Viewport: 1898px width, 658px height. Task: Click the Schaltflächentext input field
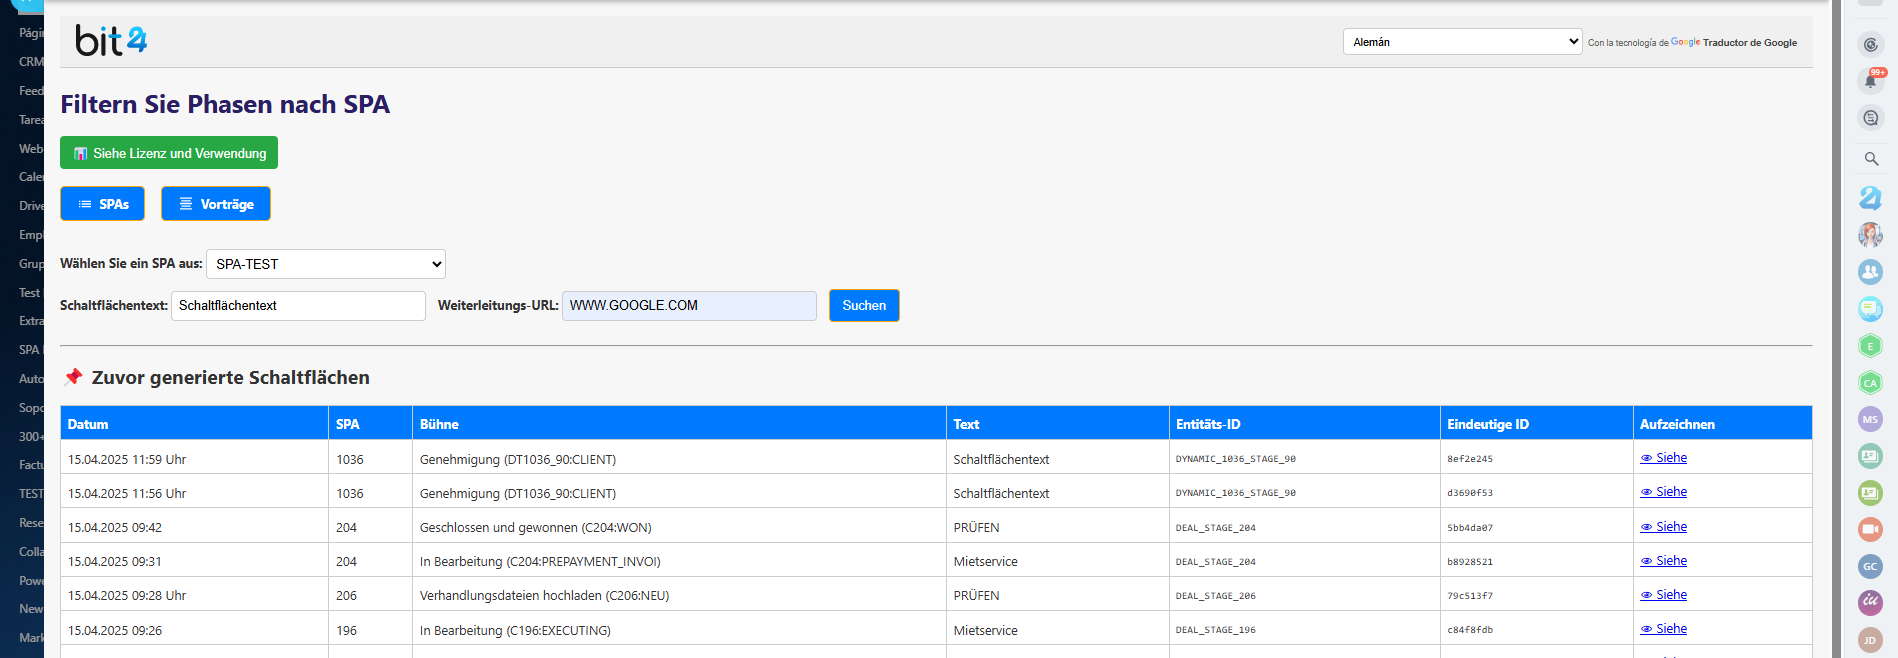(x=298, y=306)
